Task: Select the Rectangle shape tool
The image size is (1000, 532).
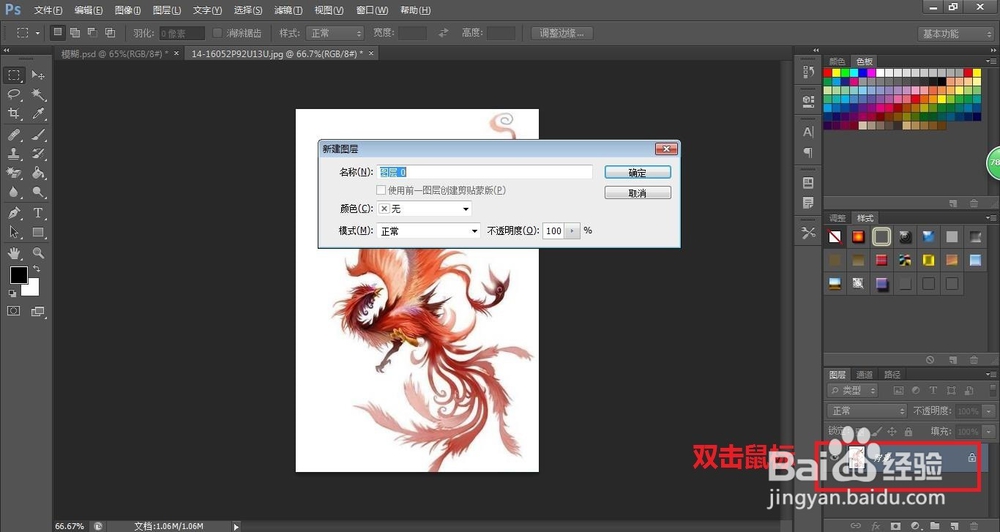Action: click(x=38, y=232)
